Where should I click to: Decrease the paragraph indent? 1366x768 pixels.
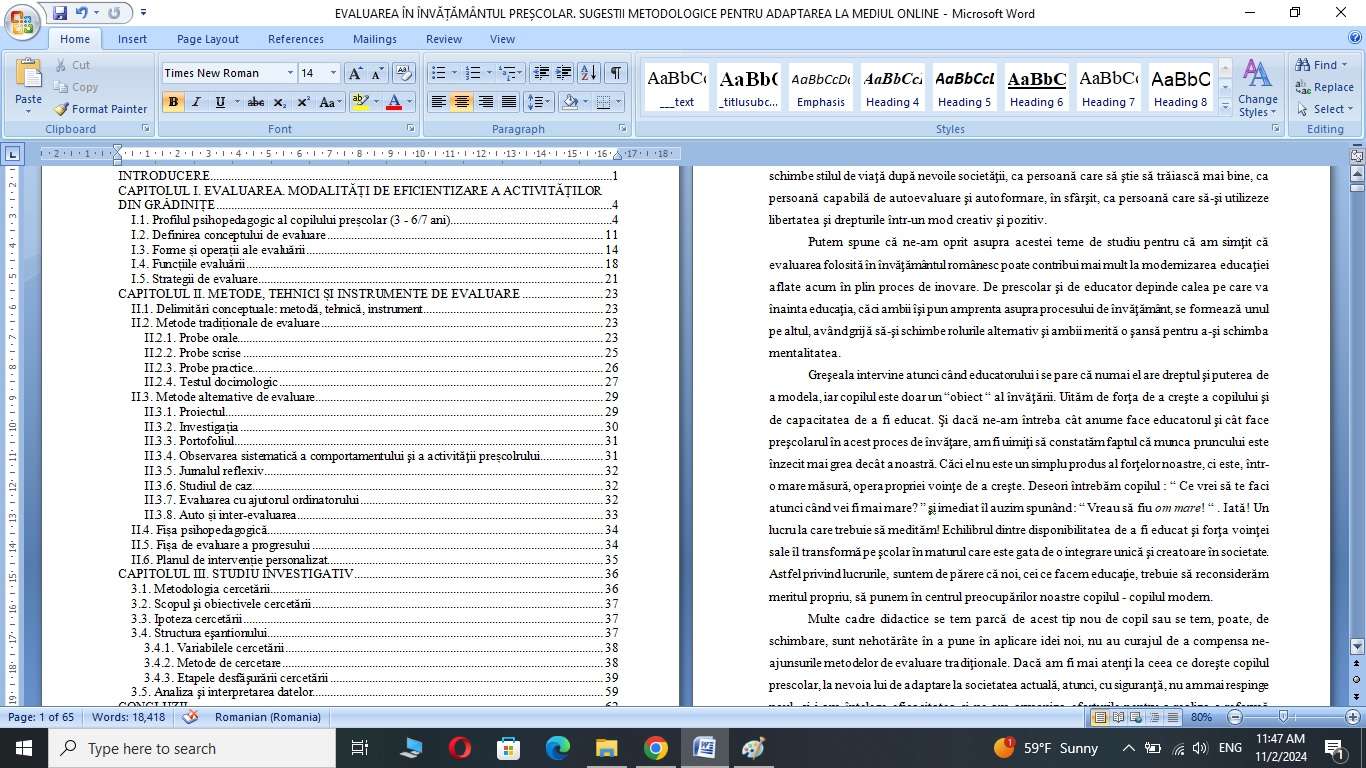[x=541, y=73]
